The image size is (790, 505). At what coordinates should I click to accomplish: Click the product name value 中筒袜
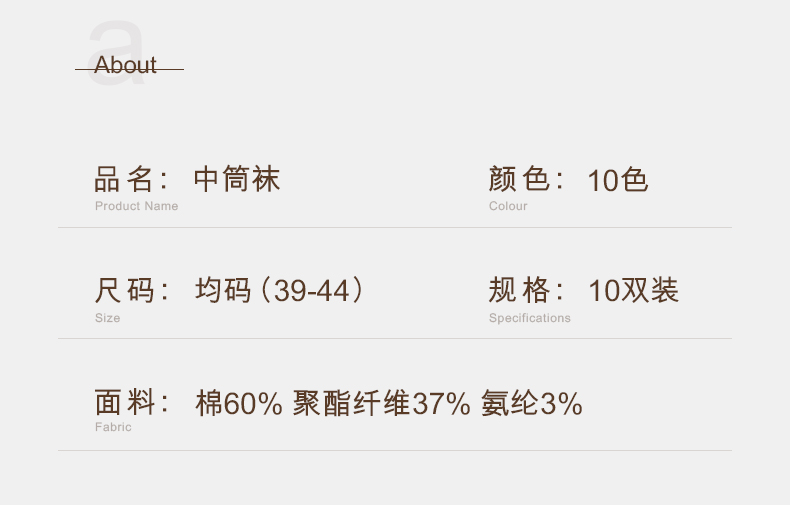(x=237, y=179)
